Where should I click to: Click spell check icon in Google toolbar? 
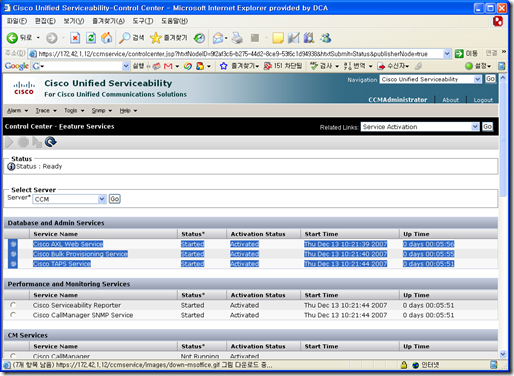coord(314,66)
